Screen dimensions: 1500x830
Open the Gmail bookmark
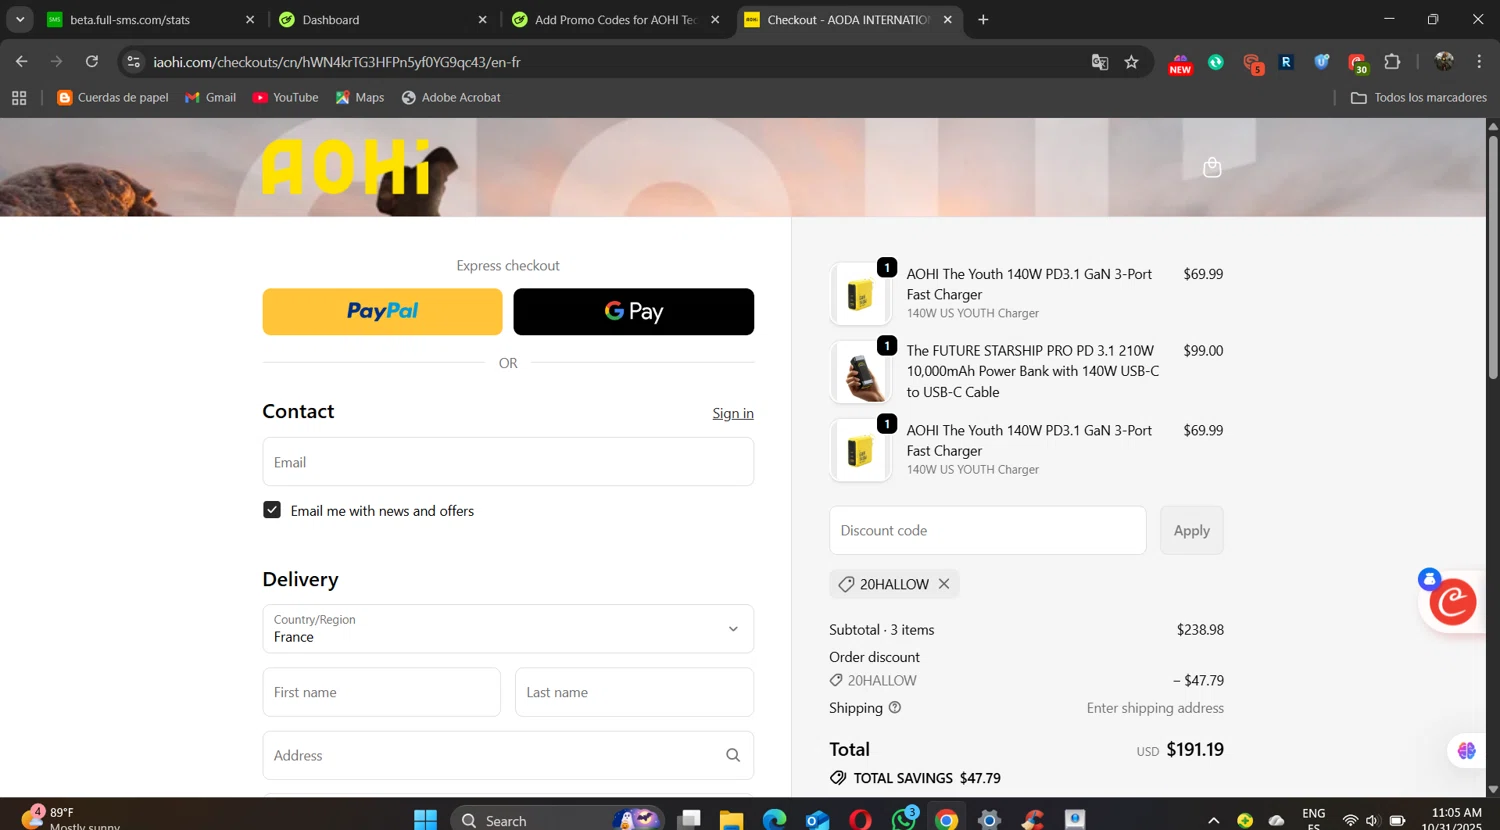(211, 98)
